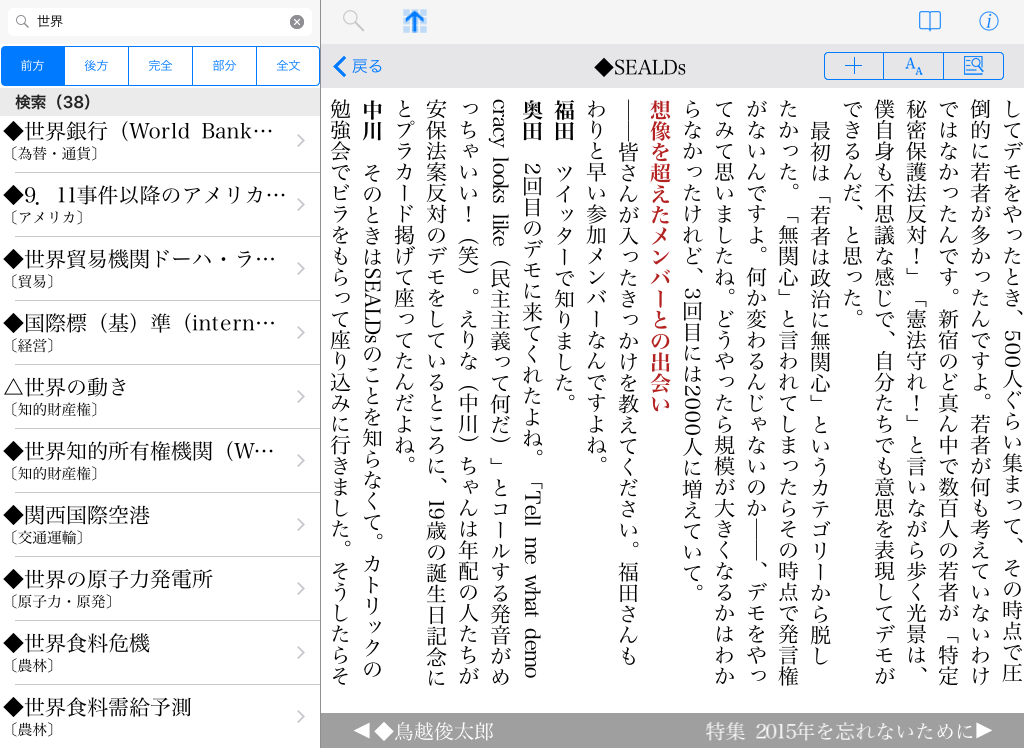1024x748 pixels.
Task: Tap the plus icon button
Action: tap(853, 66)
